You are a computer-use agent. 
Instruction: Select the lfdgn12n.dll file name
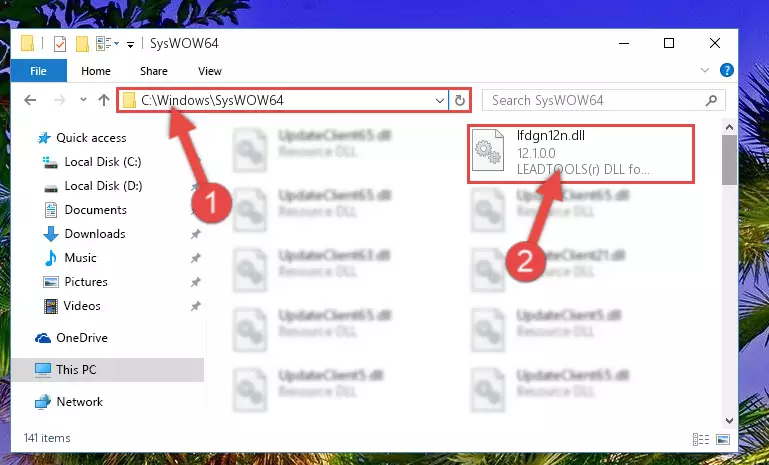pos(551,136)
